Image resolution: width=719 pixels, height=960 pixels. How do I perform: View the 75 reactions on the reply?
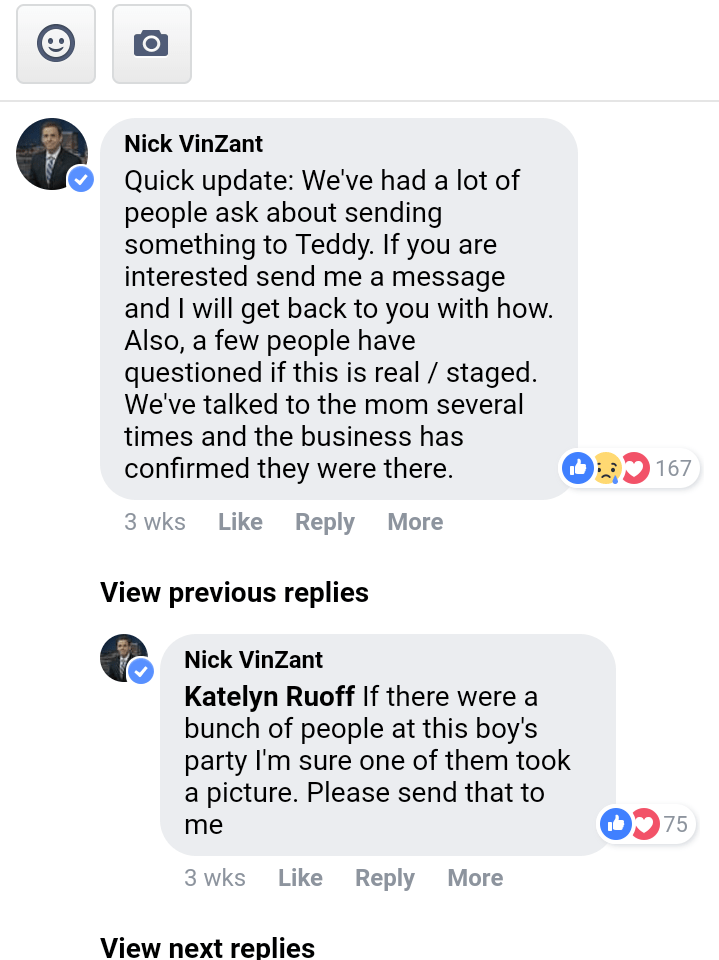click(x=675, y=824)
